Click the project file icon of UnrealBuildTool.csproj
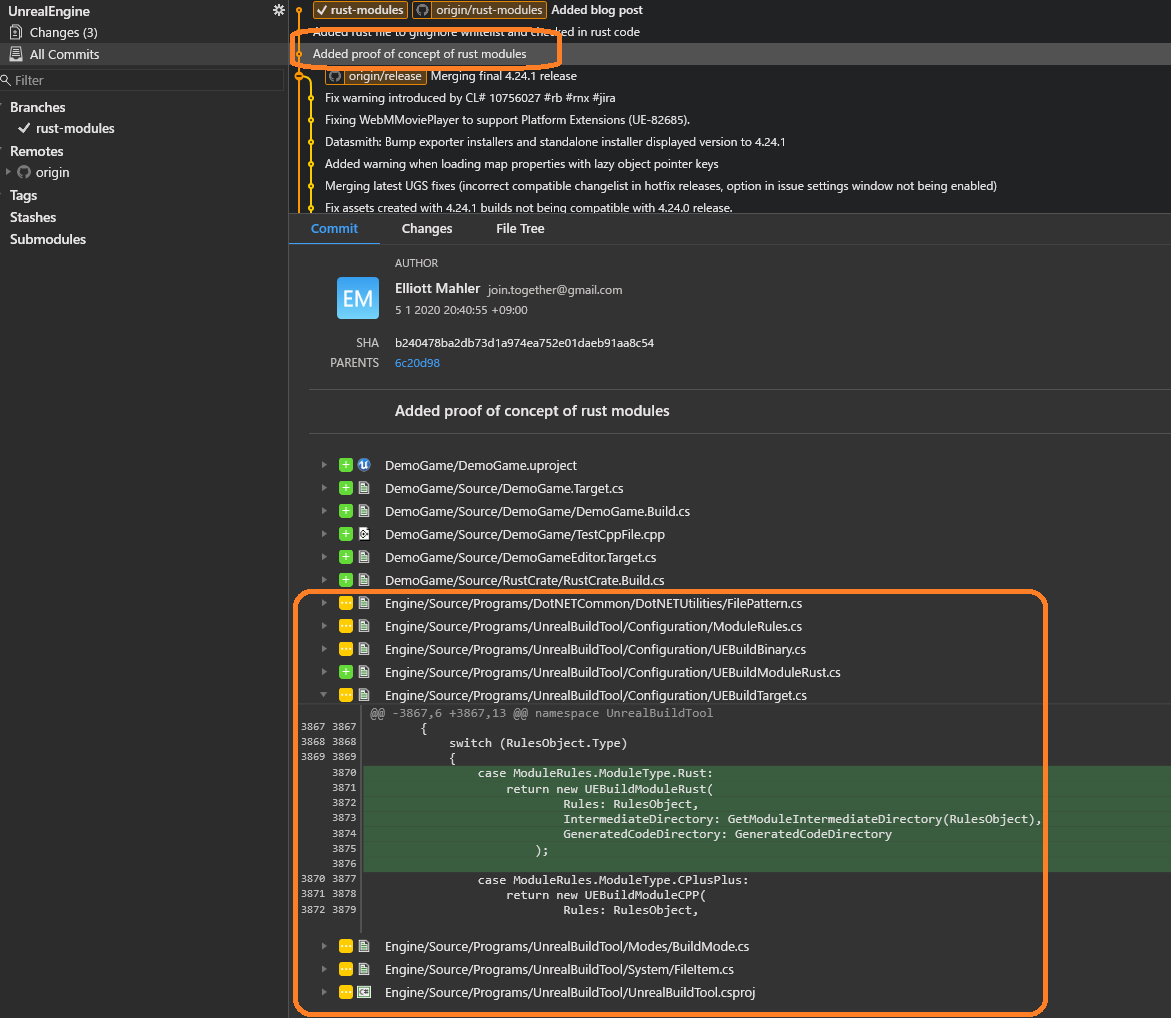1171x1018 pixels. point(364,993)
